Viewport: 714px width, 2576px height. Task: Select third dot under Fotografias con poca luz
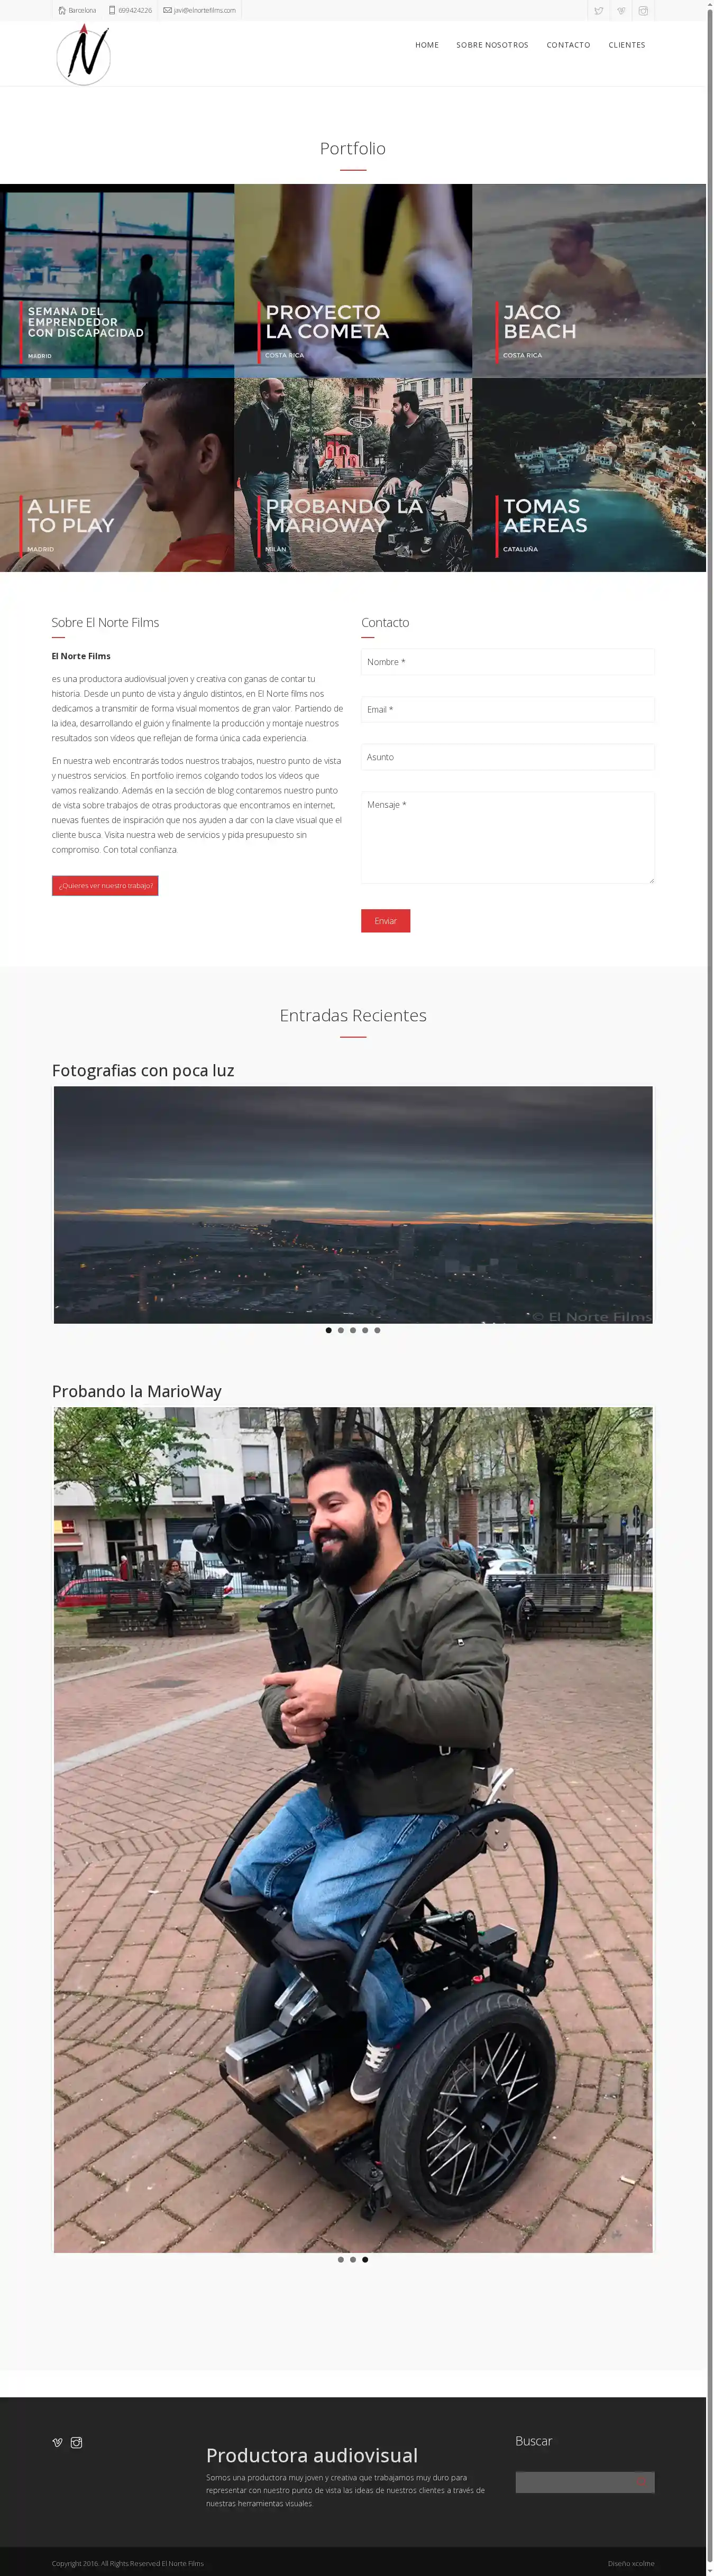pyautogui.click(x=353, y=1330)
